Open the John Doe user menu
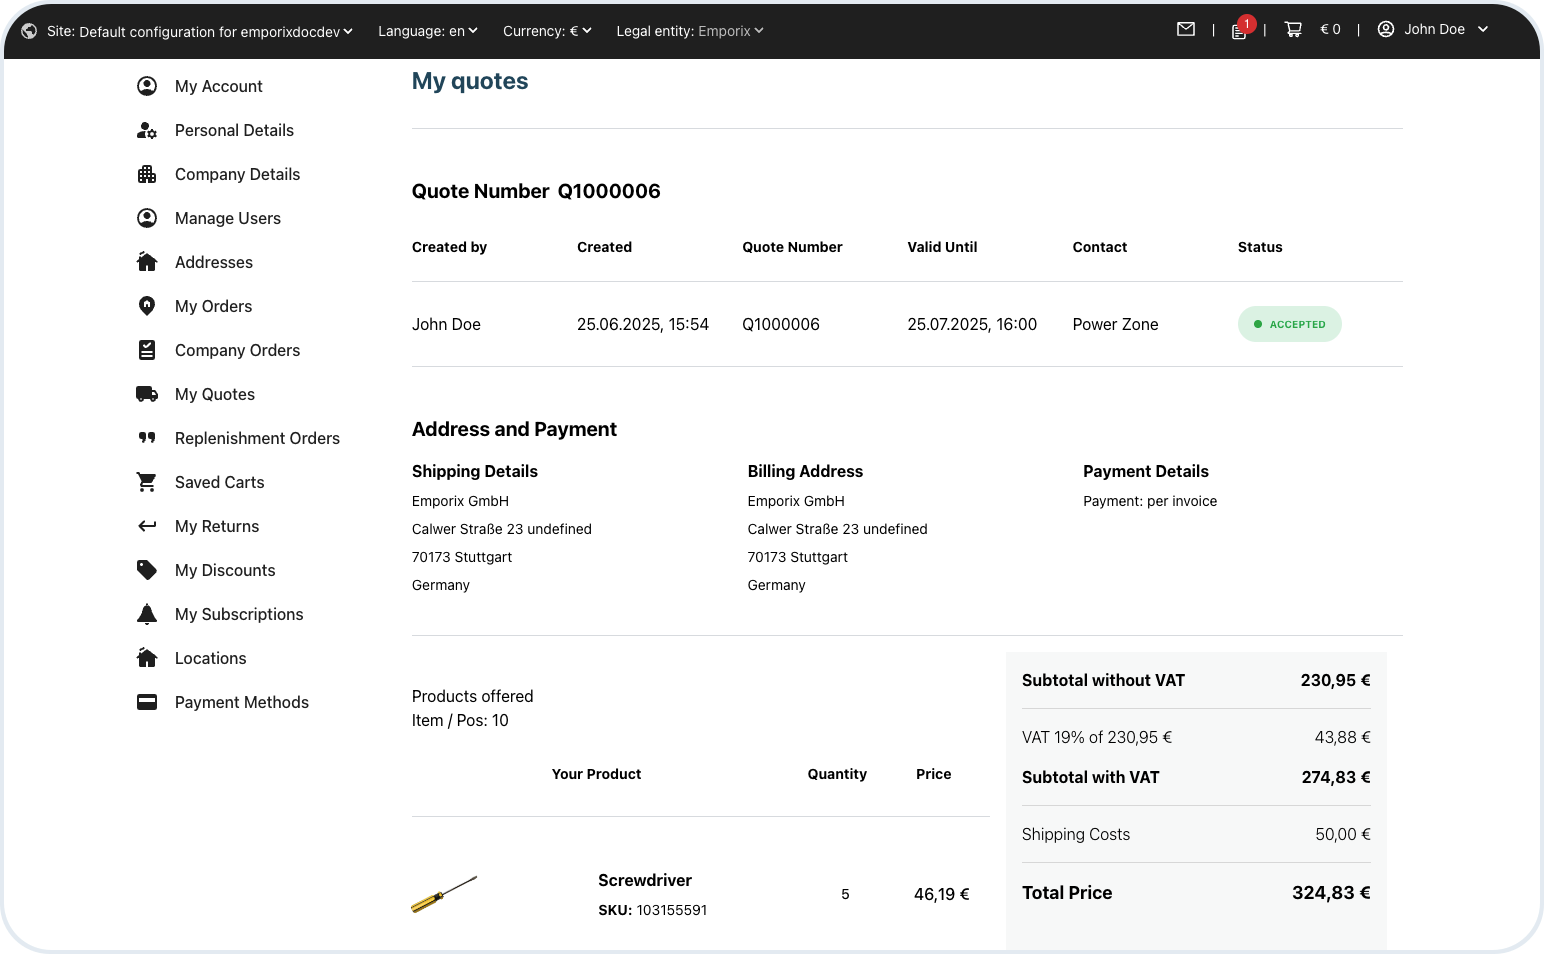The image size is (1544, 954). (1434, 30)
